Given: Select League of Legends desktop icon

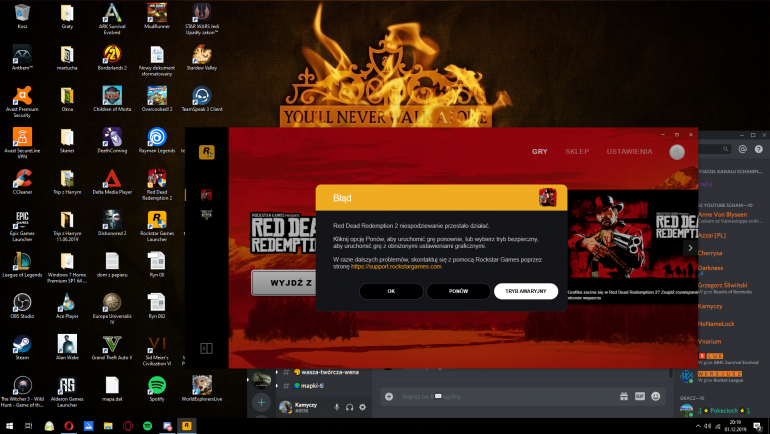Looking at the screenshot, I should click(22, 265).
